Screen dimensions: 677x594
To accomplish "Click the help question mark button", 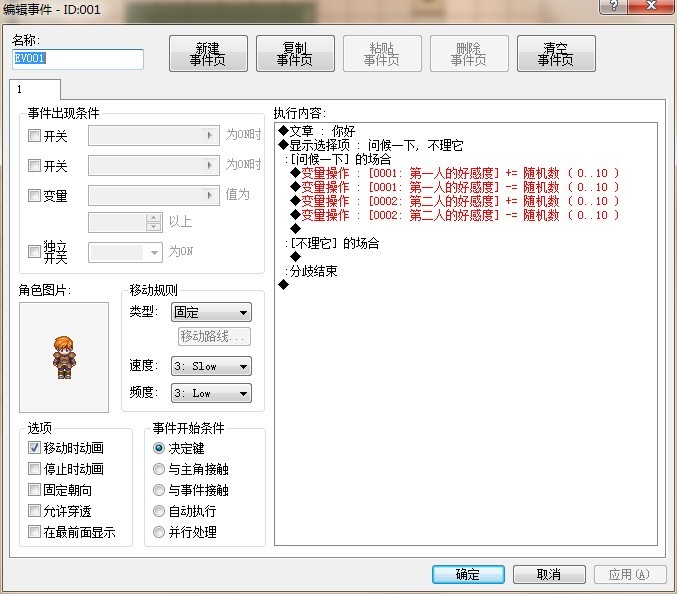I will click(613, 6).
